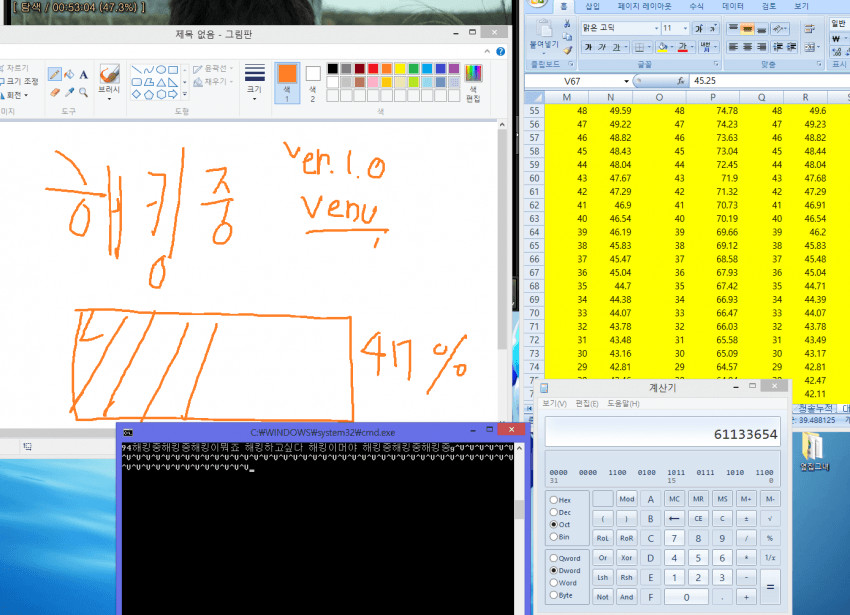Screen dimensions: 850x615
Task: Switch to the 수식 tab in Excel
Action: tap(697, 6)
